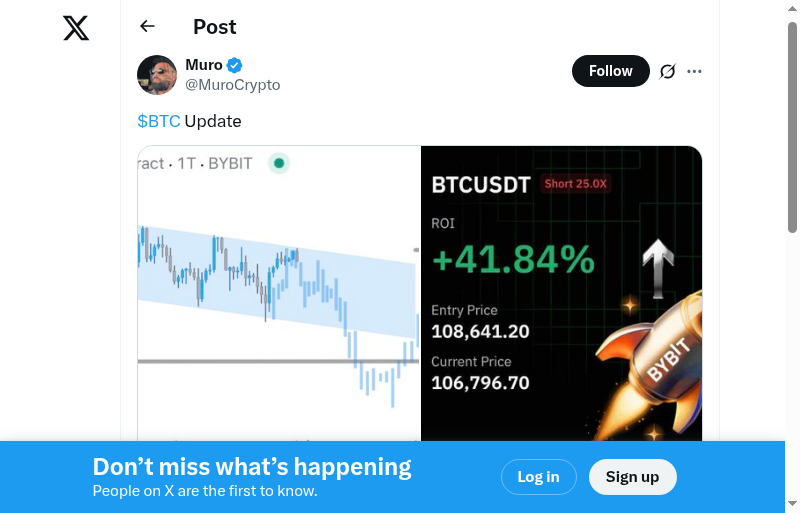Screen dimensions: 800x513
Task: Click the red Short 25.0X badge
Action: 577,184
